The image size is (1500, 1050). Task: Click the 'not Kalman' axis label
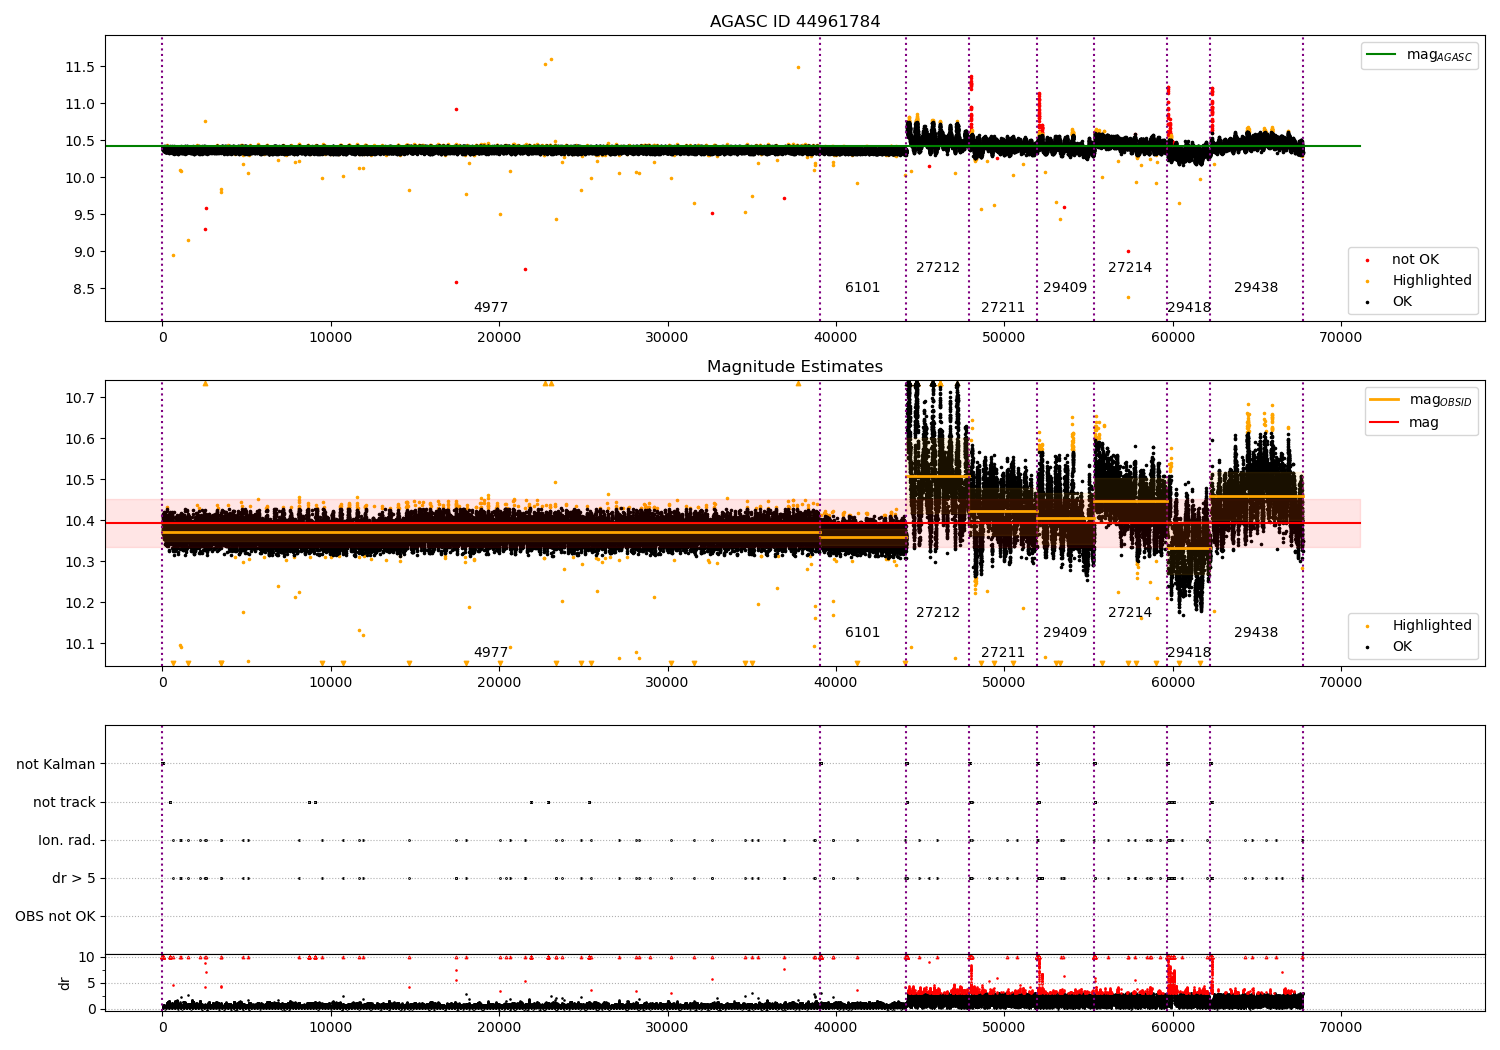(x=56, y=765)
